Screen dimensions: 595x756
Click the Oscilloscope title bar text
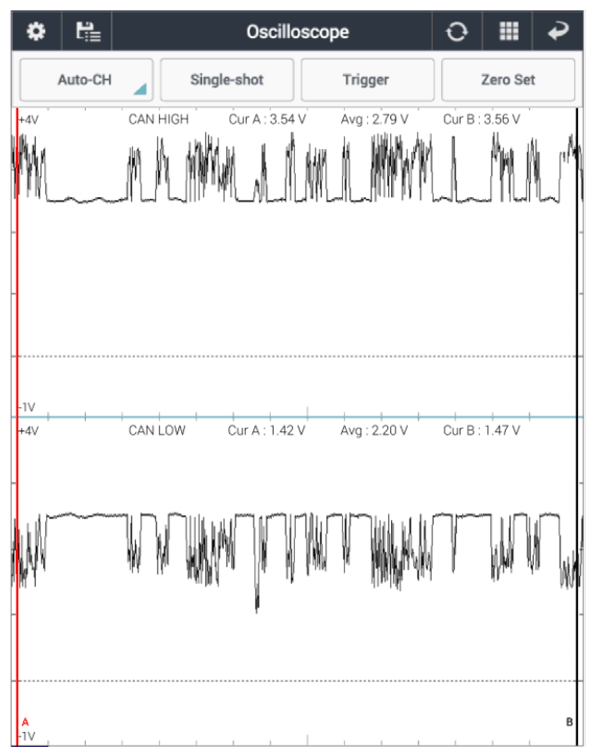(x=298, y=32)
